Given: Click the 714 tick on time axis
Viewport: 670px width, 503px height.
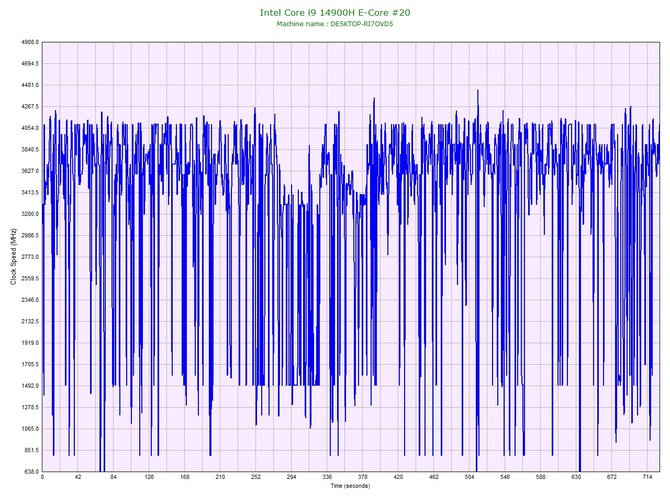Looking at the screenshot, I should tap(647, 477).
